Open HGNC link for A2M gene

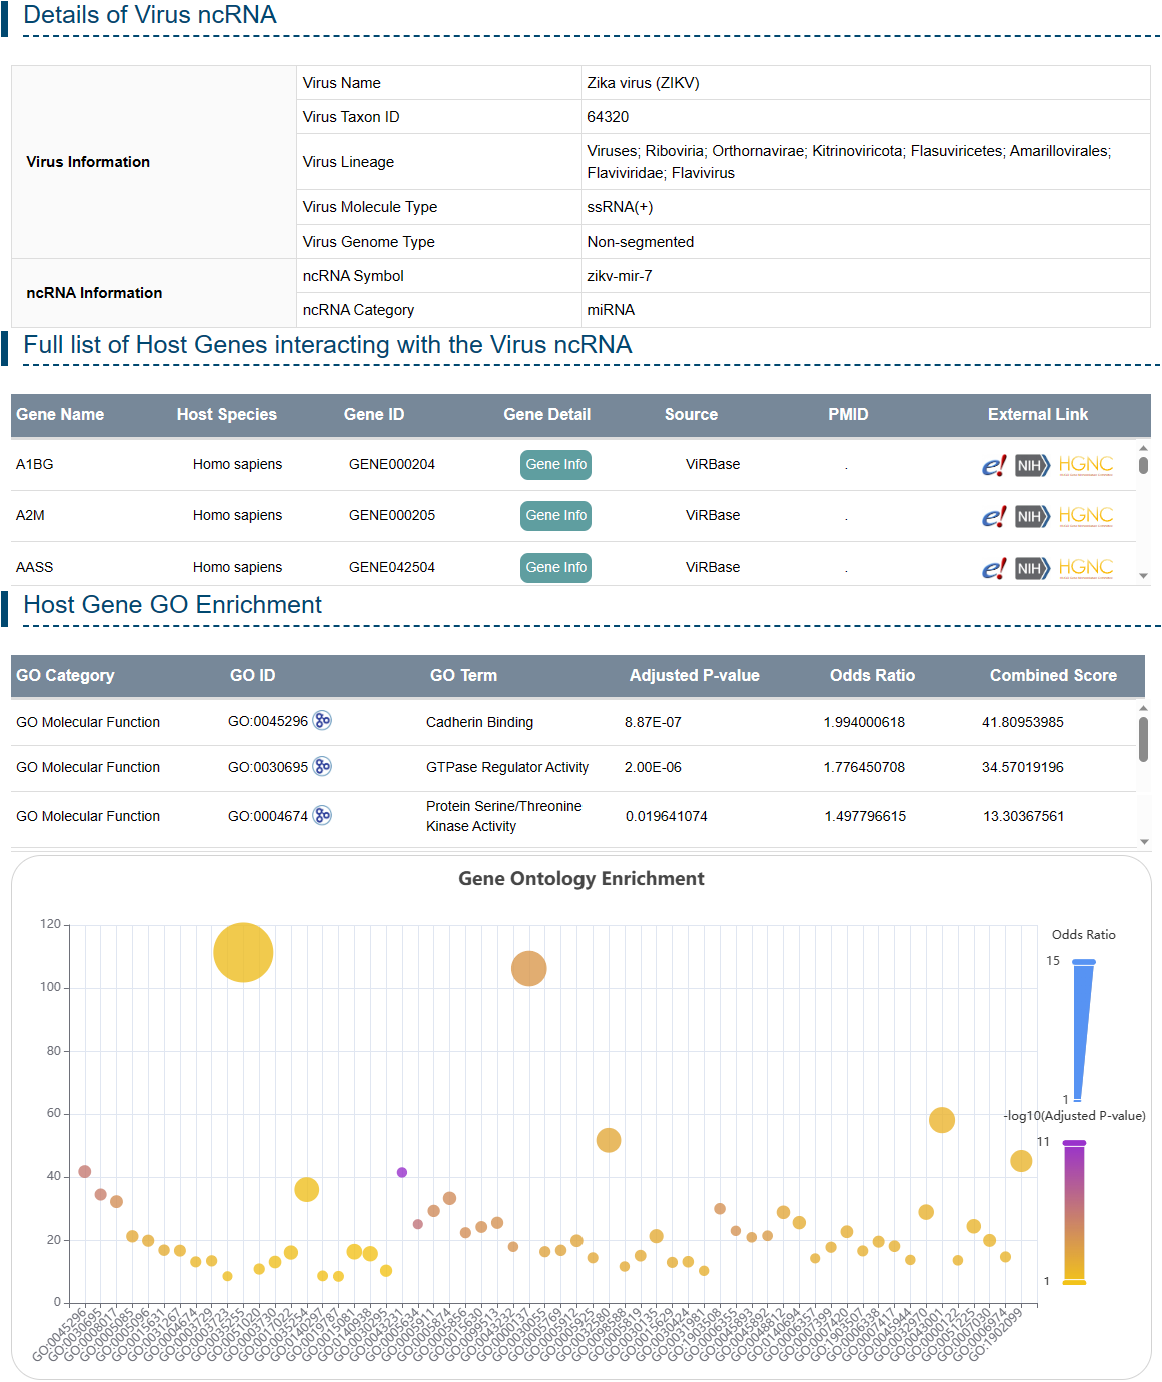click(1085, 517)
